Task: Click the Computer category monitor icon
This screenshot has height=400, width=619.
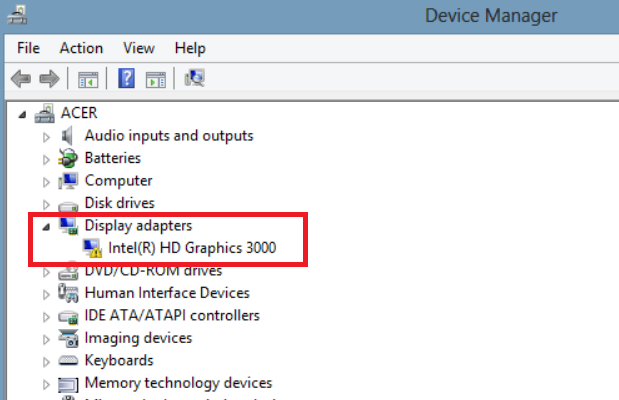Action: [x=68, y=181]
